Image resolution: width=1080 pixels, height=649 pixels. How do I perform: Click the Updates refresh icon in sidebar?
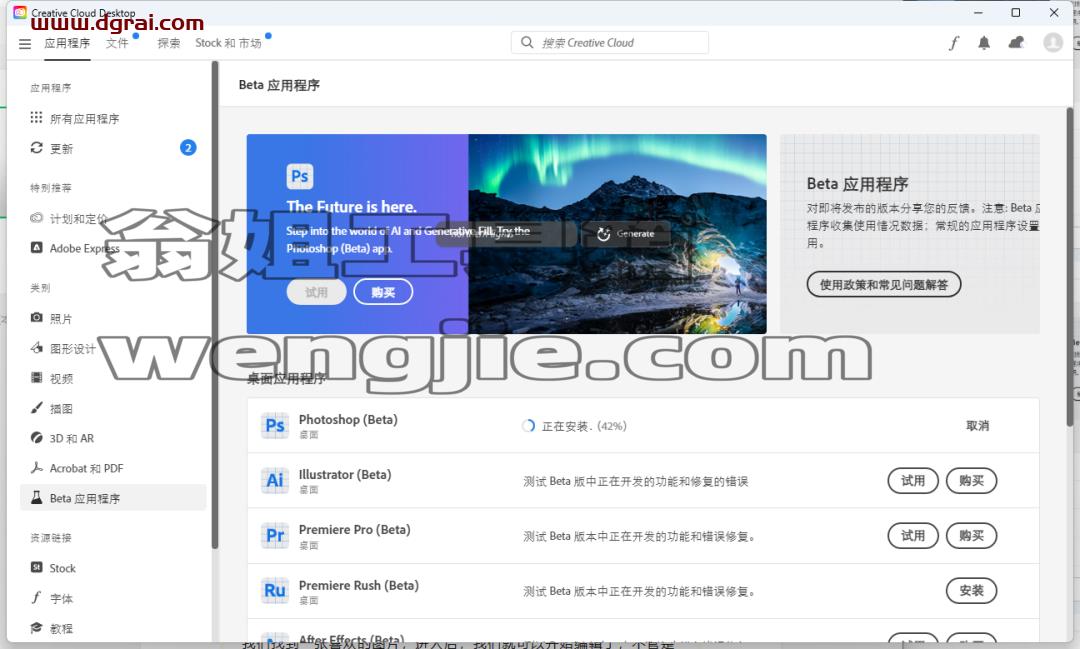pyautogui.click(x=37, y=147)
